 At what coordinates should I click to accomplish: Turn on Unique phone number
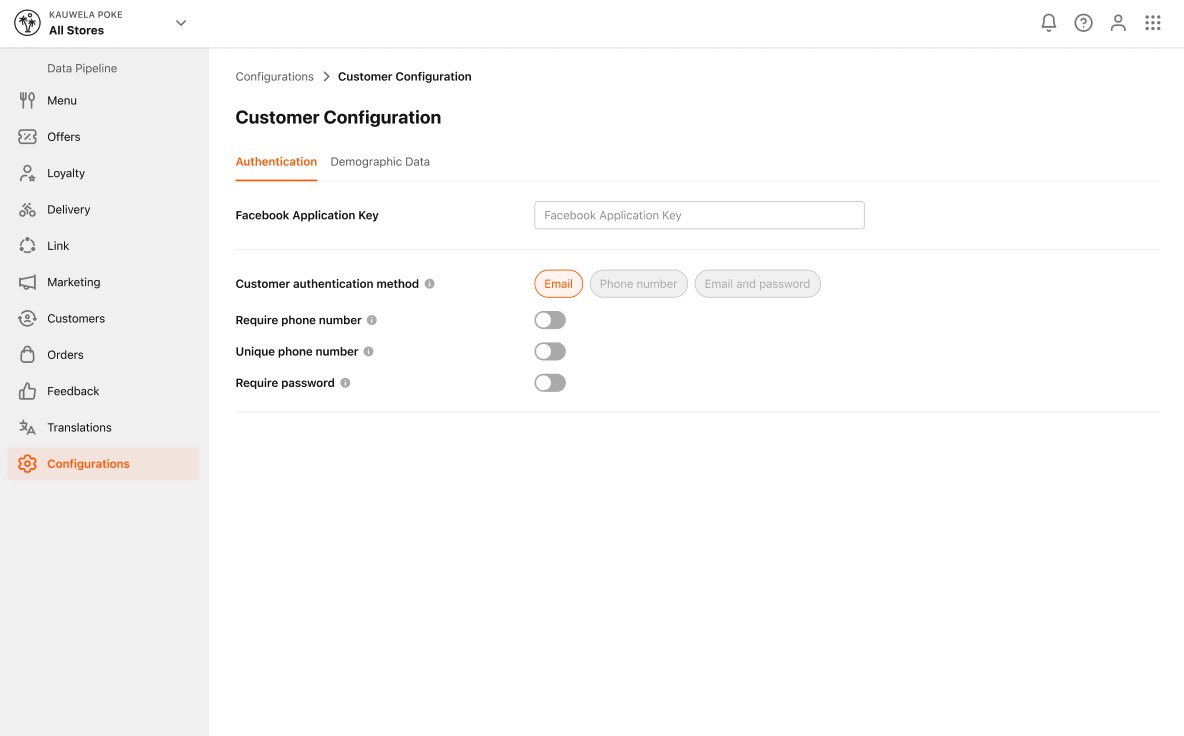click(x=549, y=351)
